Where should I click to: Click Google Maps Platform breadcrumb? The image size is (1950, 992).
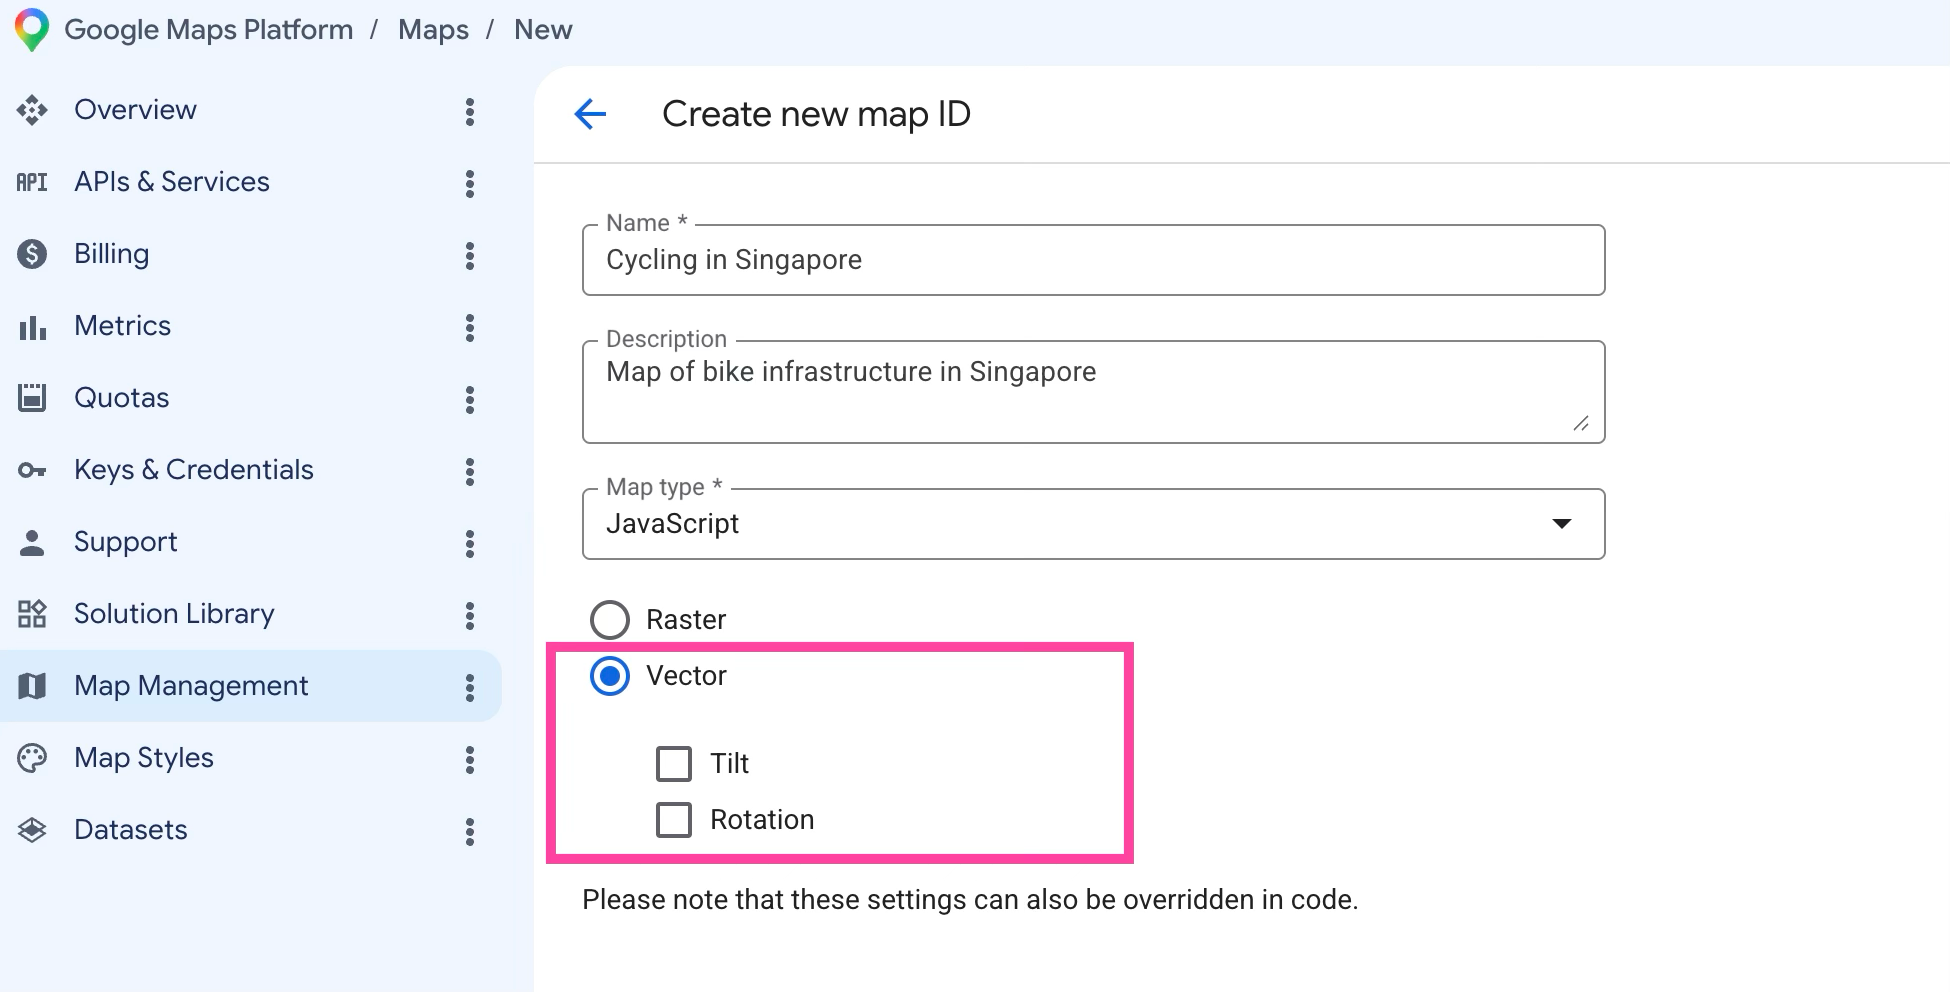(208, 30)
